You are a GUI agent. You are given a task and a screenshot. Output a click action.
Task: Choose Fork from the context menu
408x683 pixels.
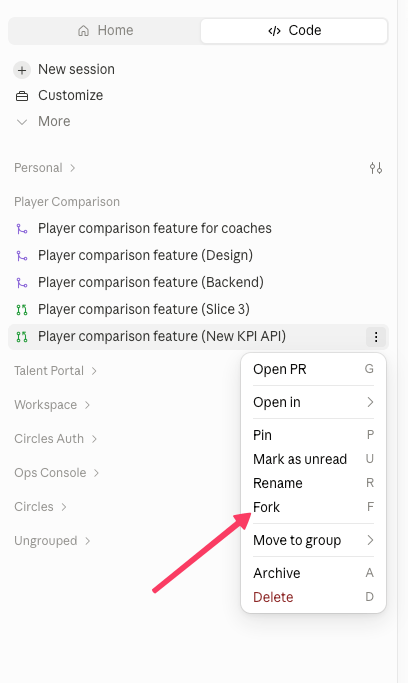pos(314,507)
